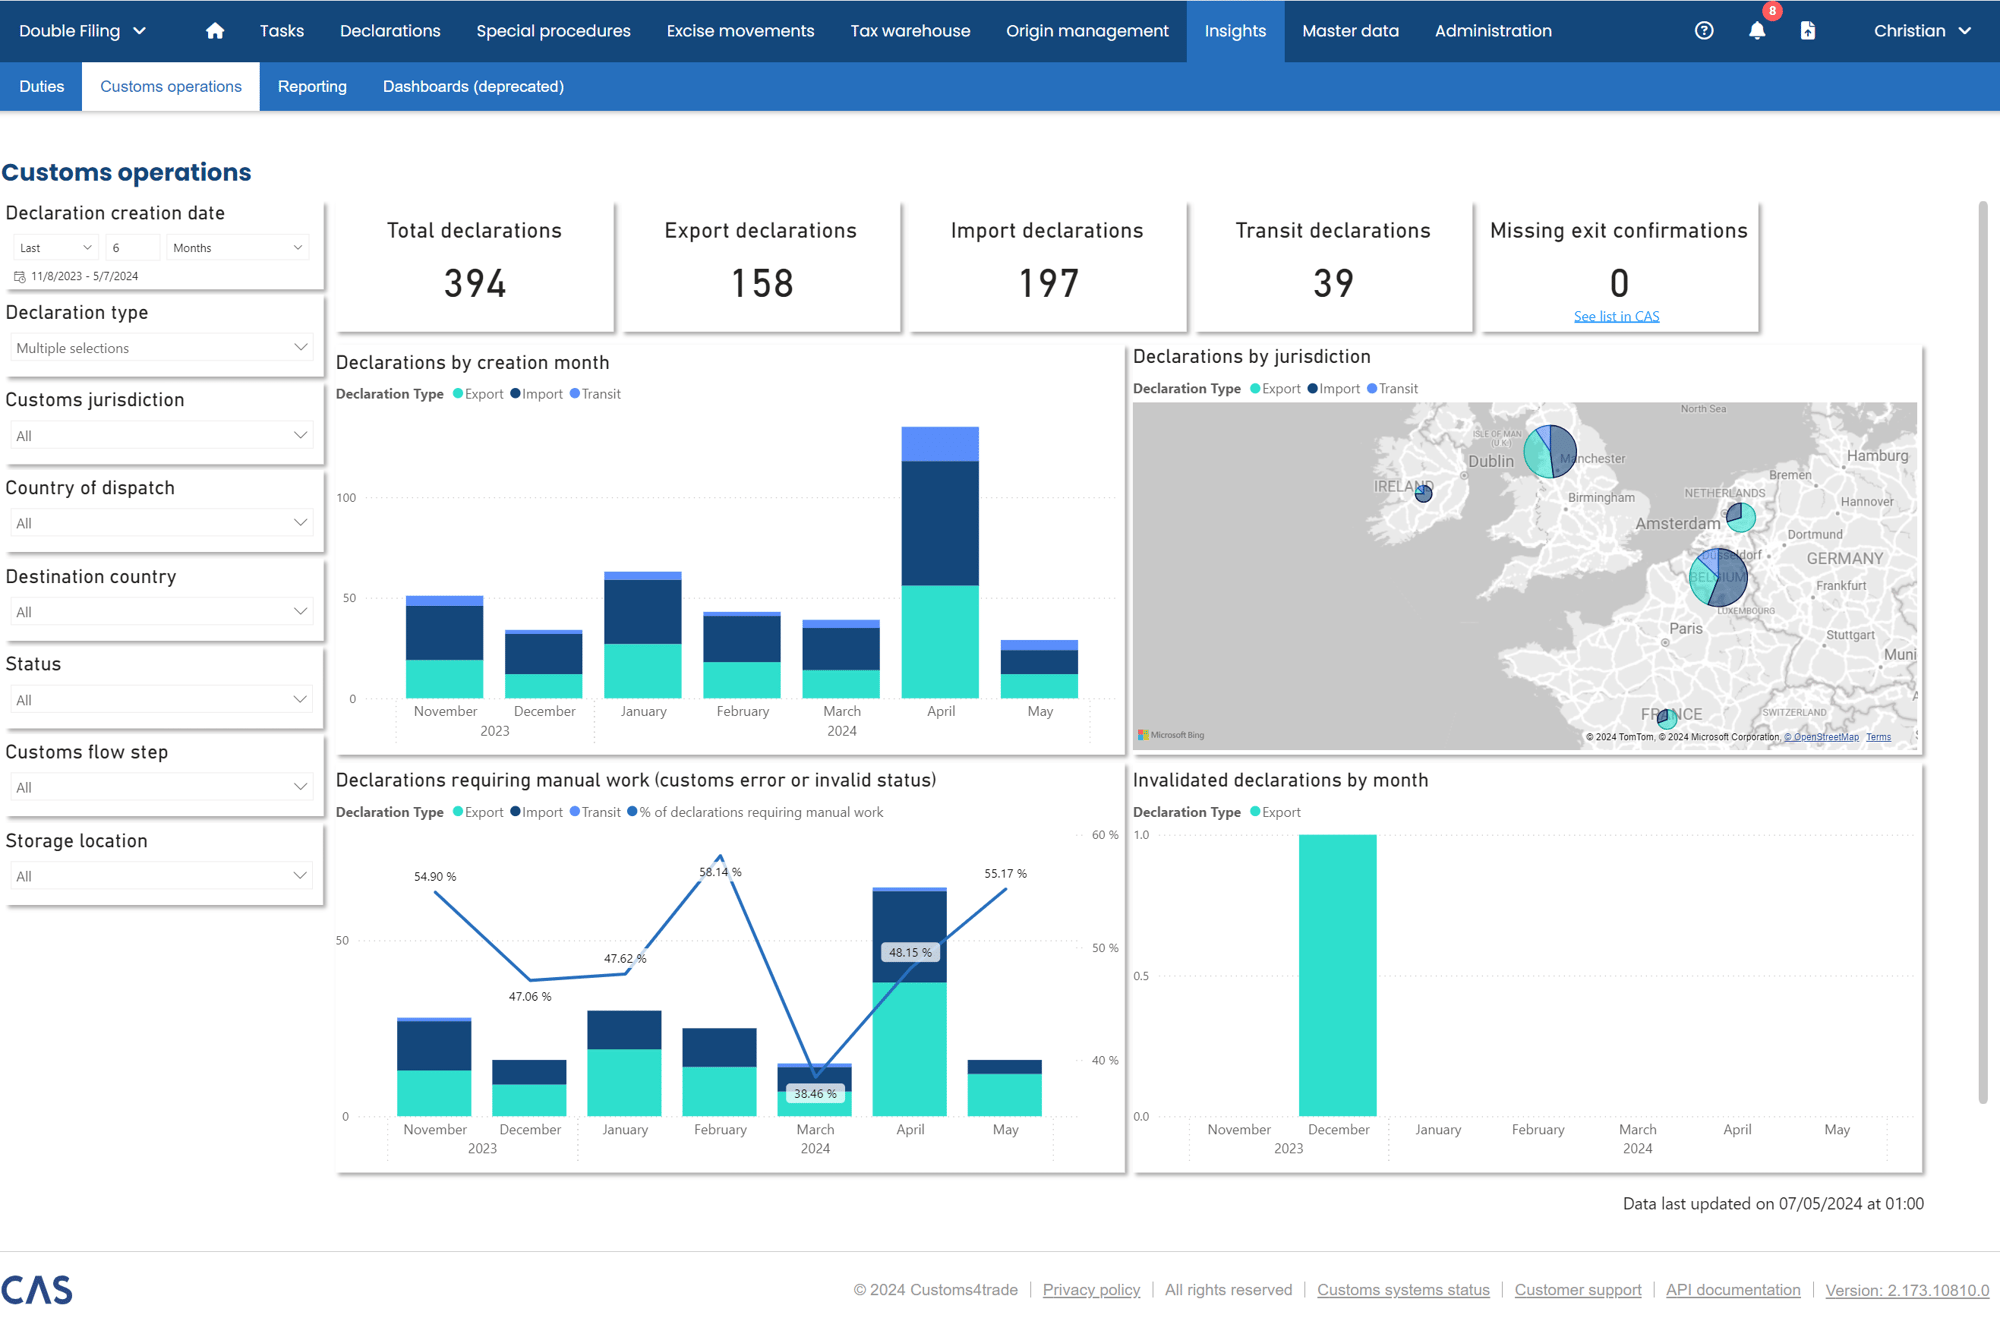Image resolution: width=2000 pixels, height=1318 pixels.
Task: Open the map Terms link
Action: coord(1878,737)
